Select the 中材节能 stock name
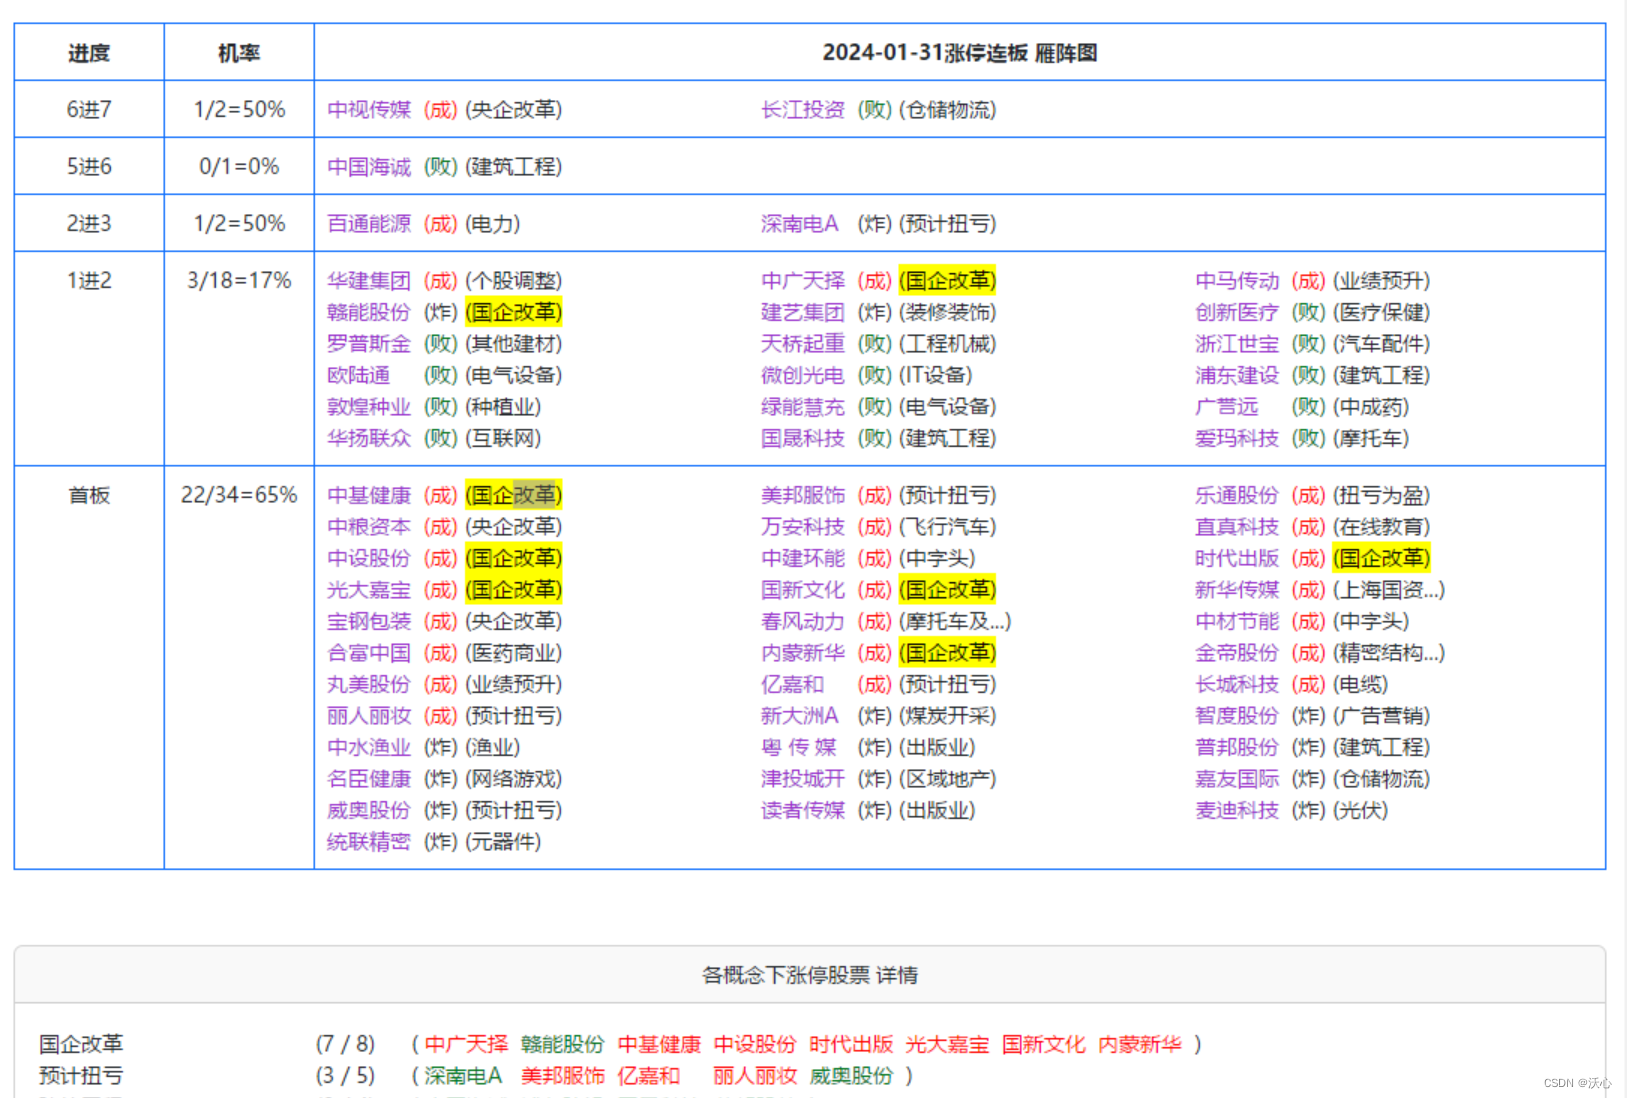1627x1098 pixels. tap(1237, 621)
